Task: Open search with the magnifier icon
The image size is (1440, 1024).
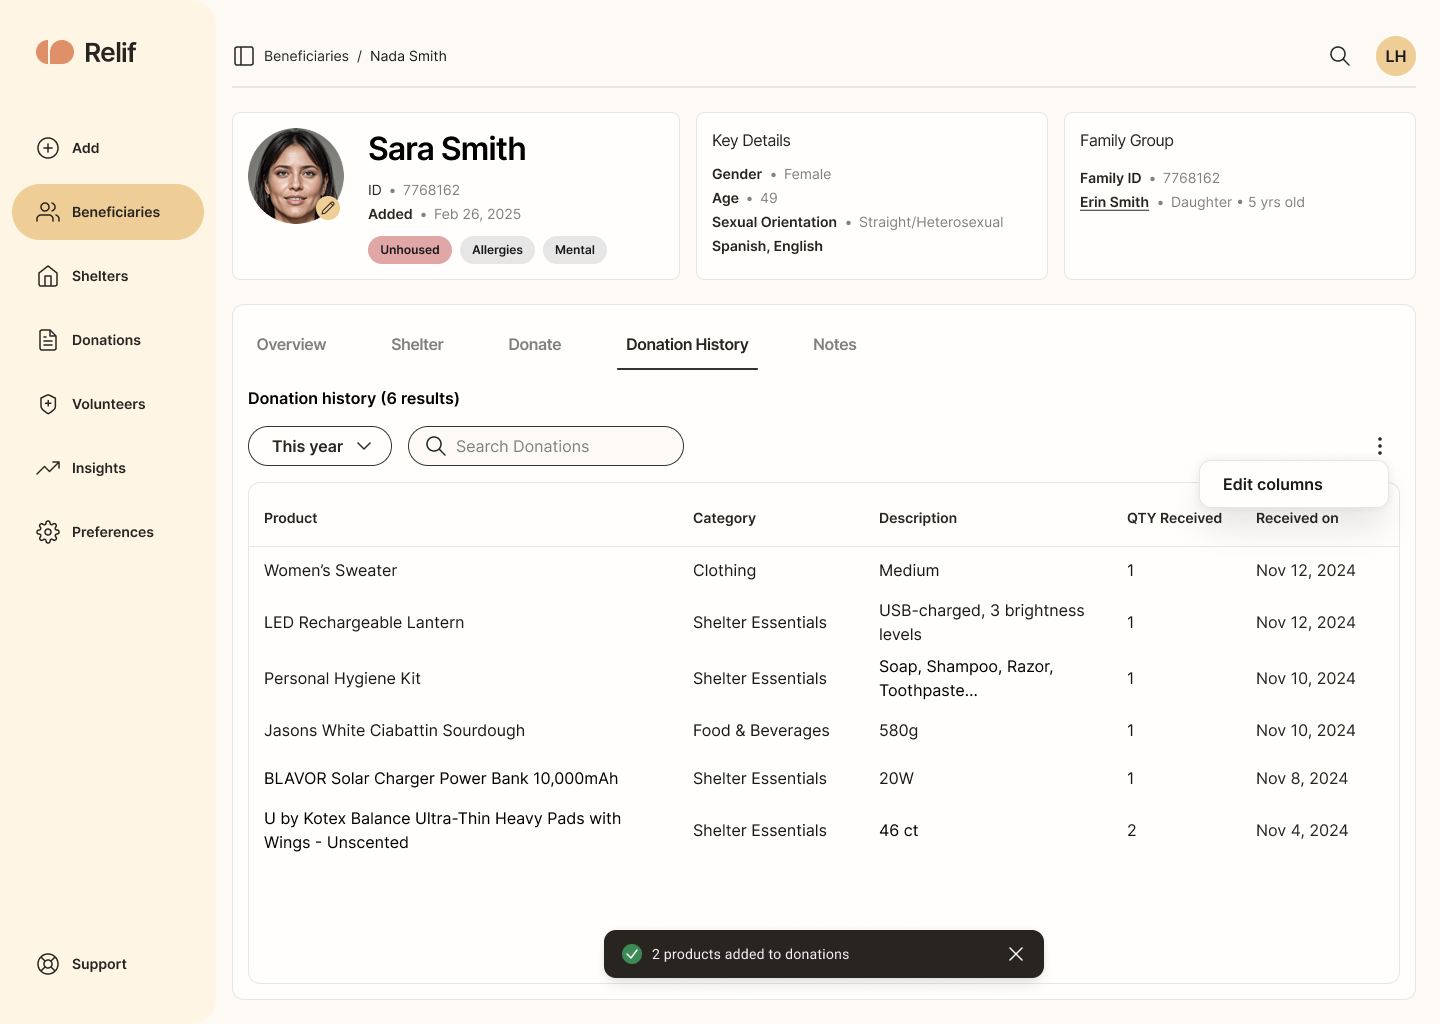Action: (x=1340, y=56)
